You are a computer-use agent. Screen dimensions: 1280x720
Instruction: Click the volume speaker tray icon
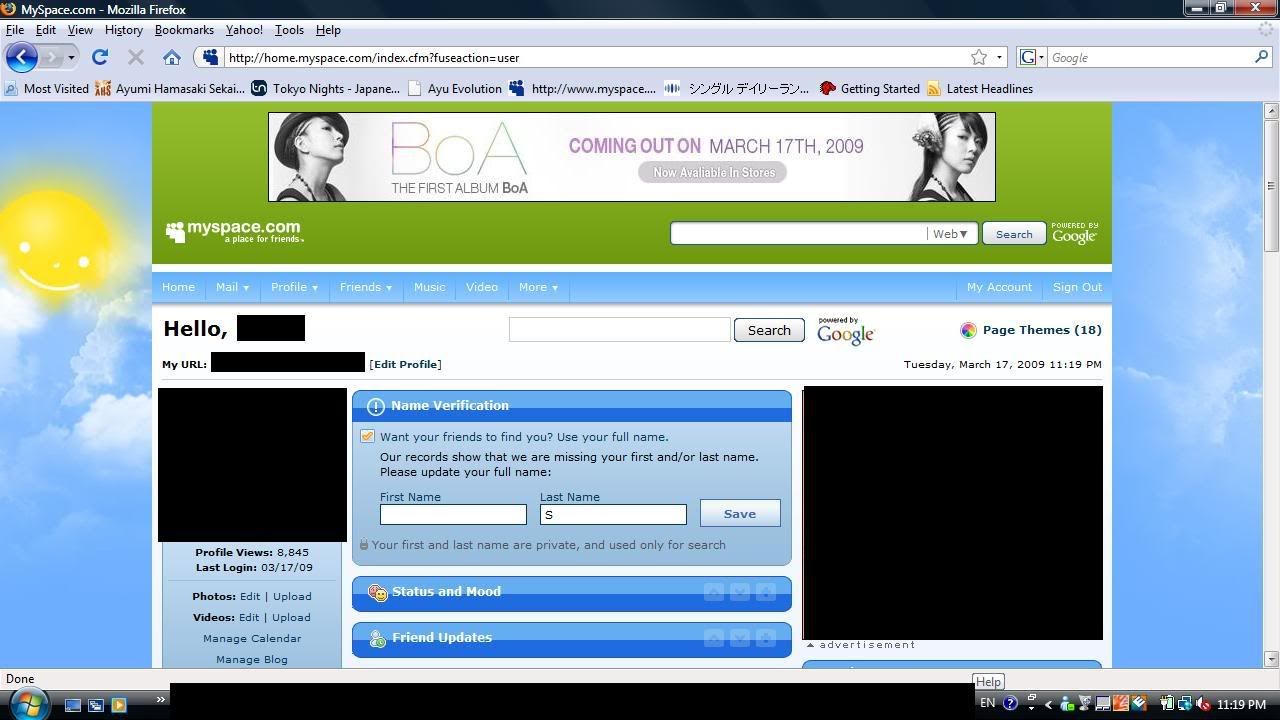(1203, 704)
